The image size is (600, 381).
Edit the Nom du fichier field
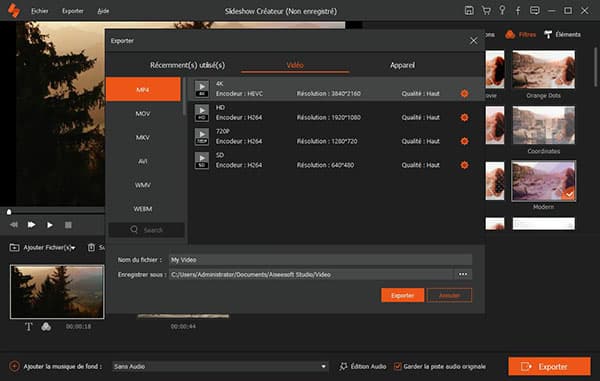coord(320,260)
